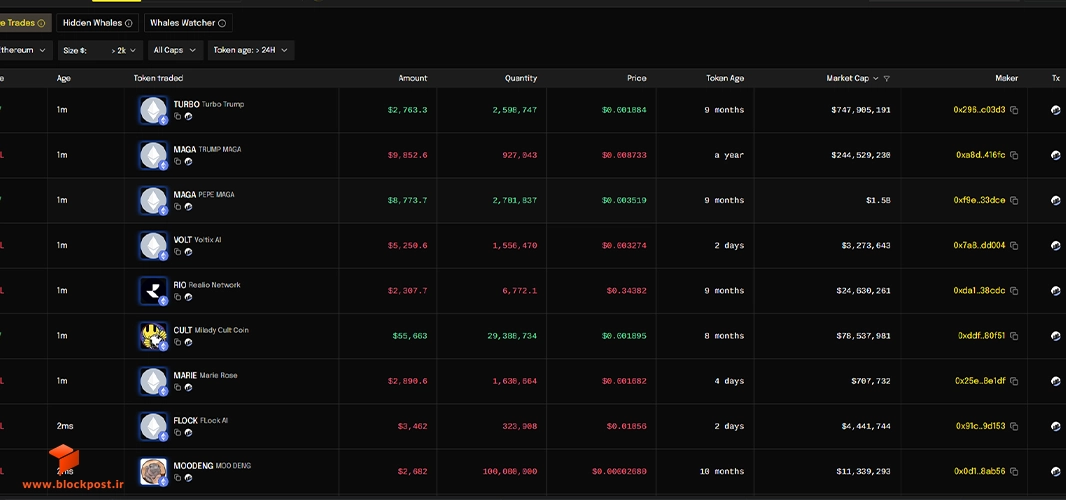Click the Amount column header
1066x500 pixels.
(413, 79)
